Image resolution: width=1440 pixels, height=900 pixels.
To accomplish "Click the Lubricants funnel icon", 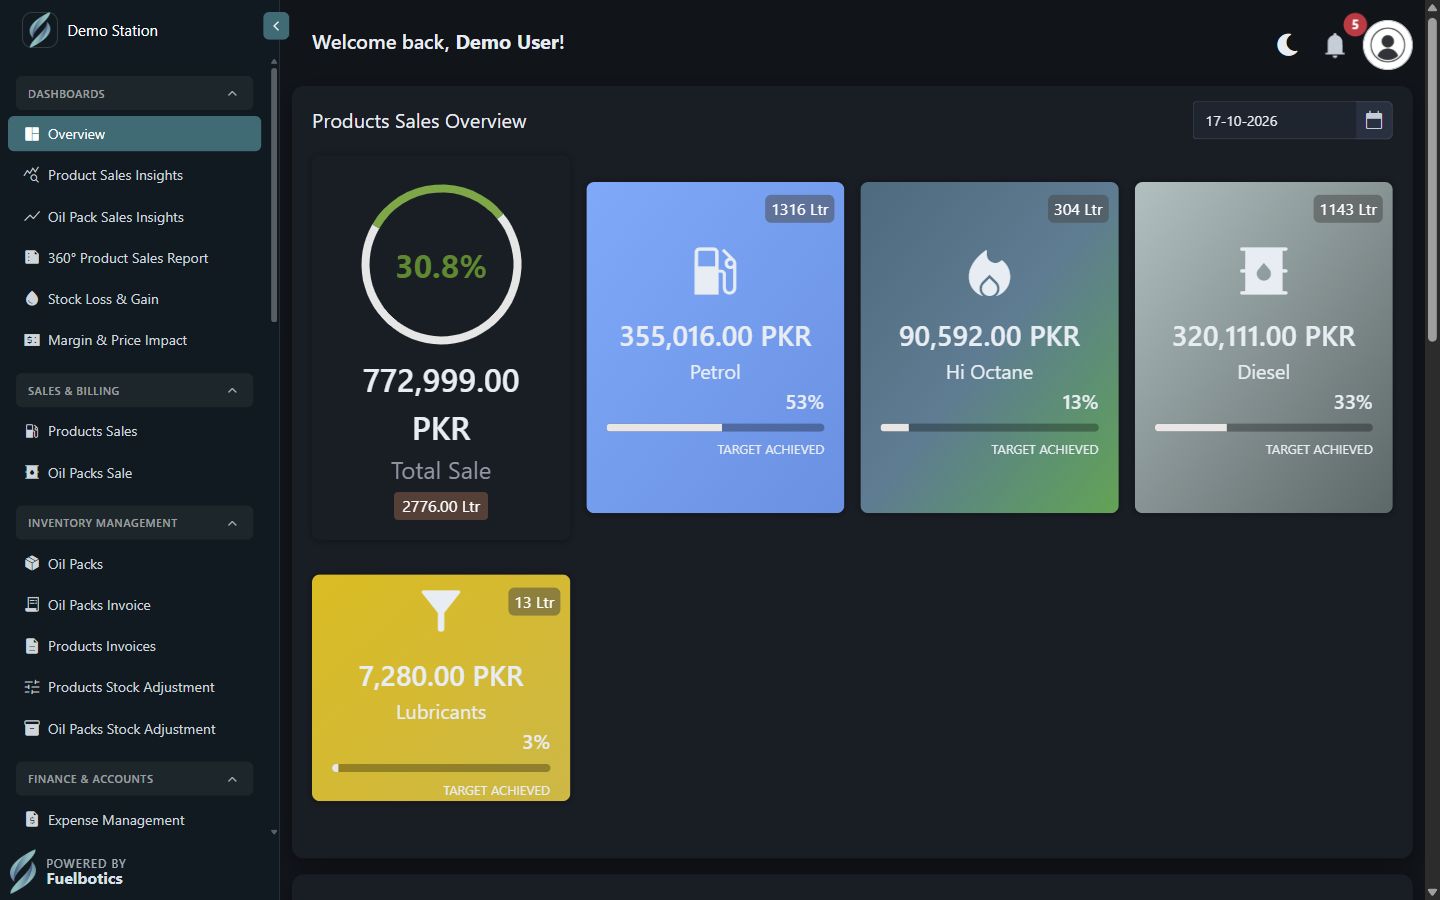I will [x=441, y=610].
